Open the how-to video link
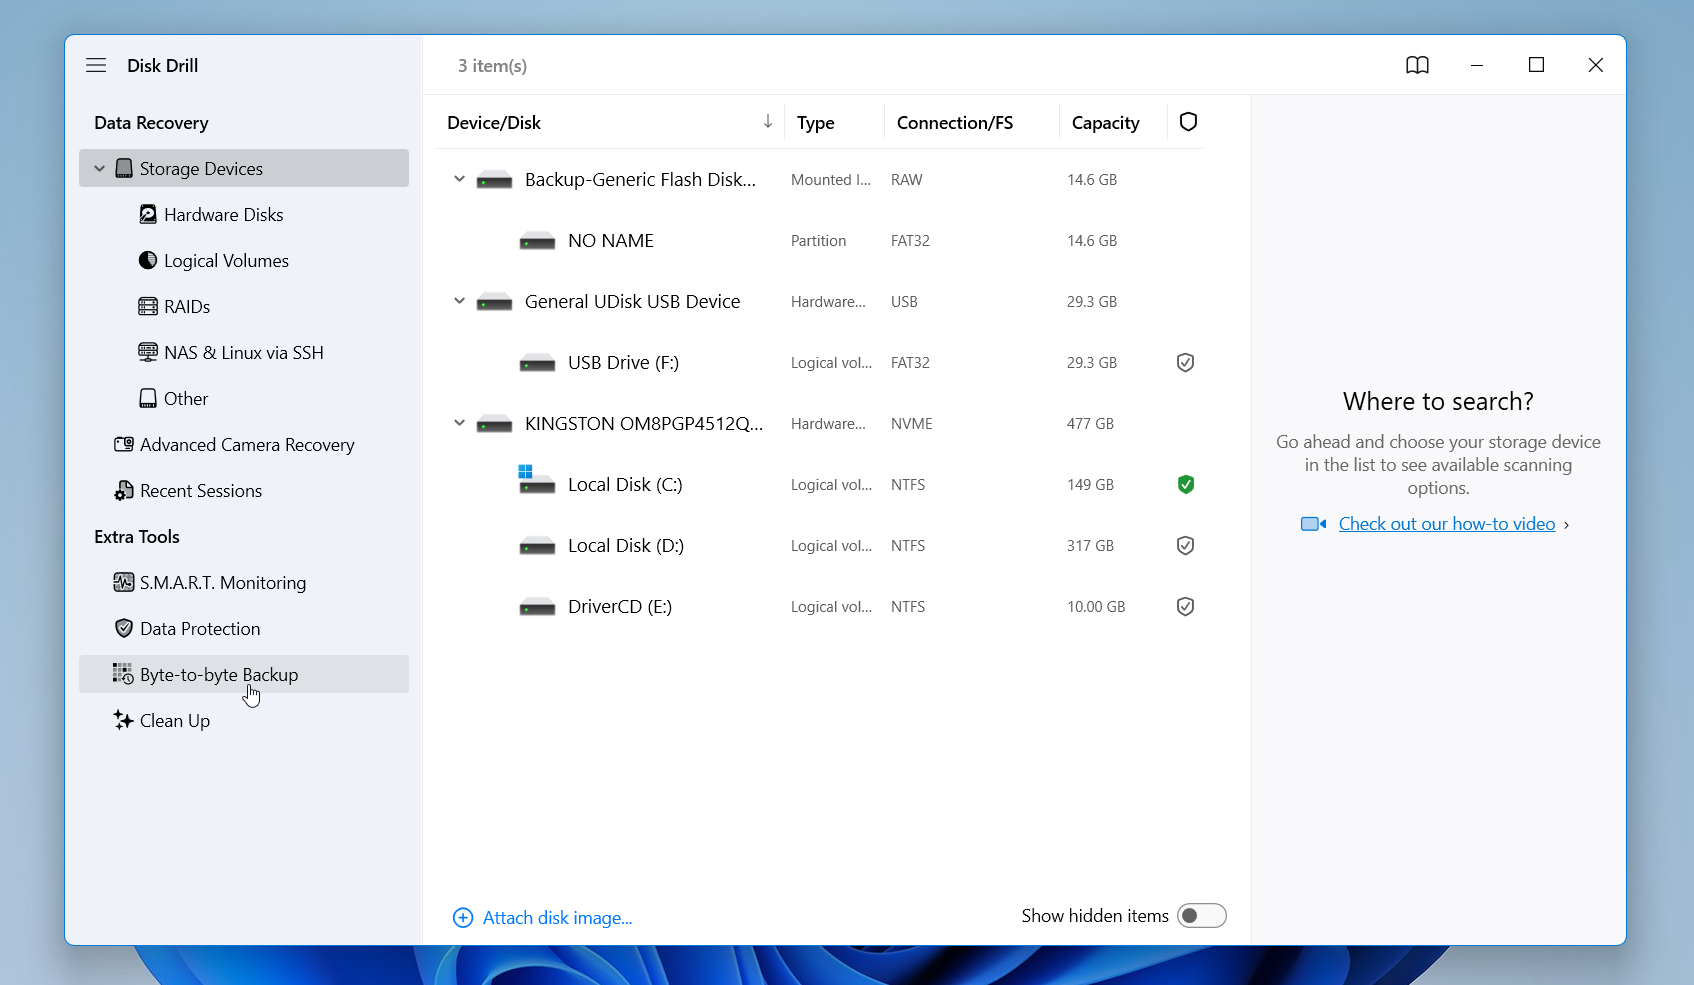This screenshot has width=1694, height=985. pos(1446,523)
